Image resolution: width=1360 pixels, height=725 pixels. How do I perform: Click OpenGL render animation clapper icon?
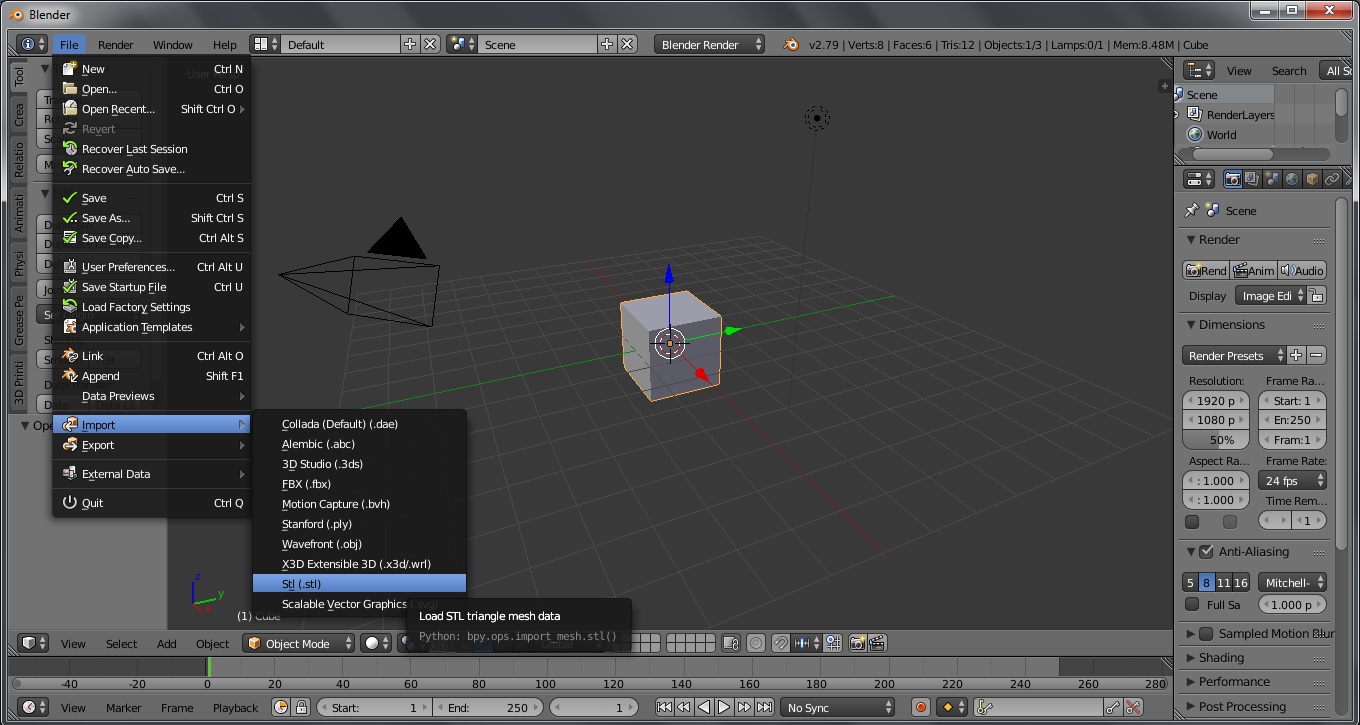[x=877, y=643]
